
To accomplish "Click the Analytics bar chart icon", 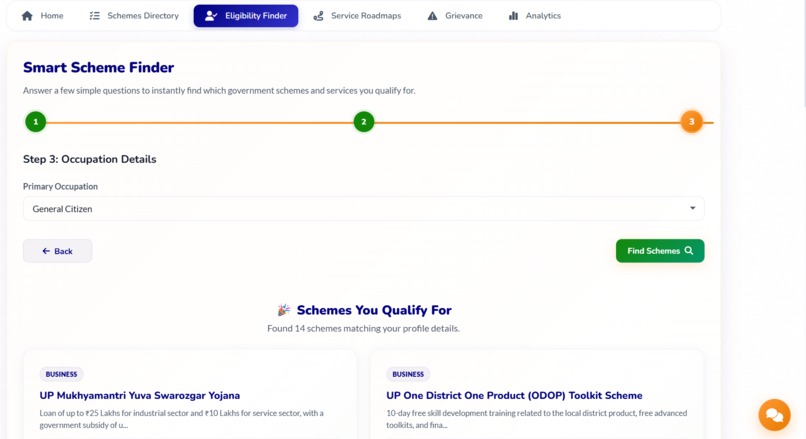I will [513, 16].
